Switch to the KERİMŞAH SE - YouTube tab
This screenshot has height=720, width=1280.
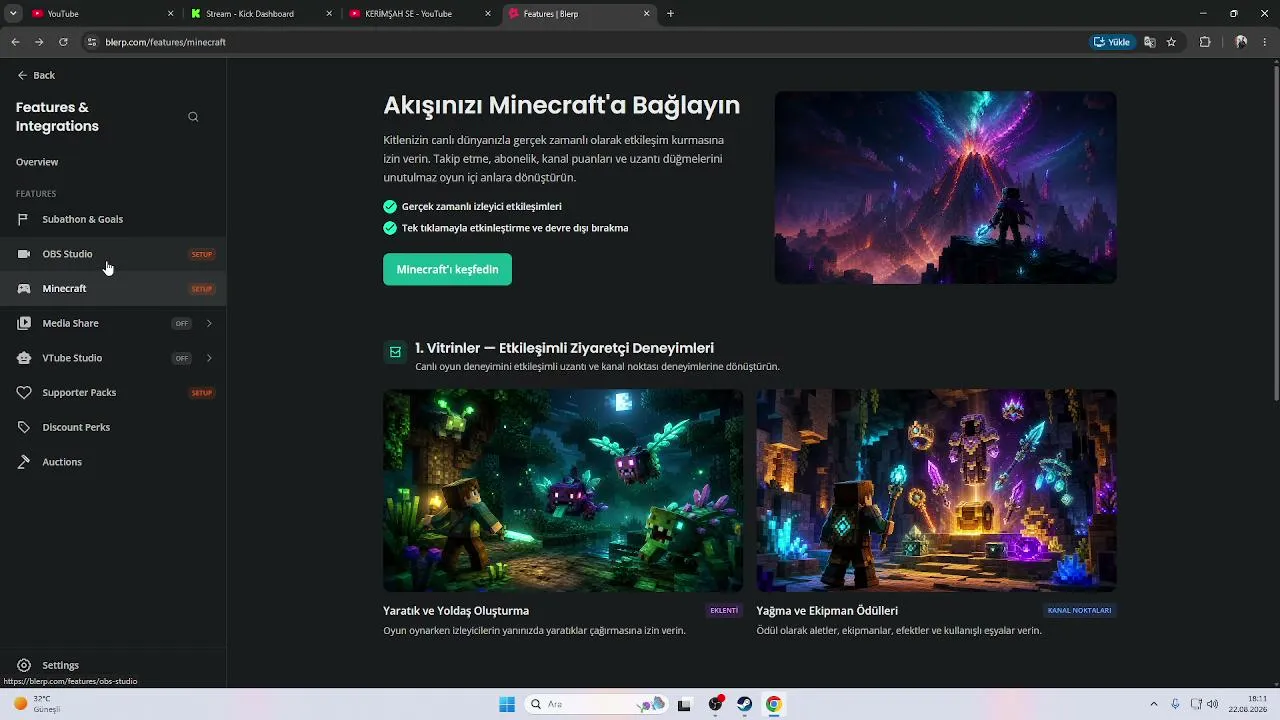[x=420, y=14]
